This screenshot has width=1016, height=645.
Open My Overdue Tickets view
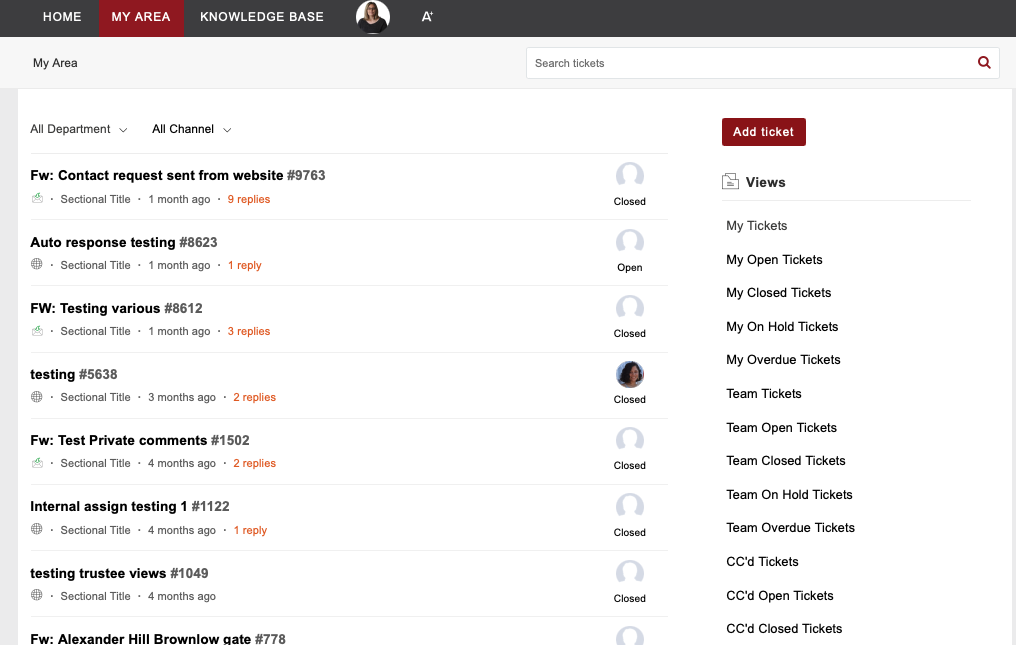pos(783,360)
